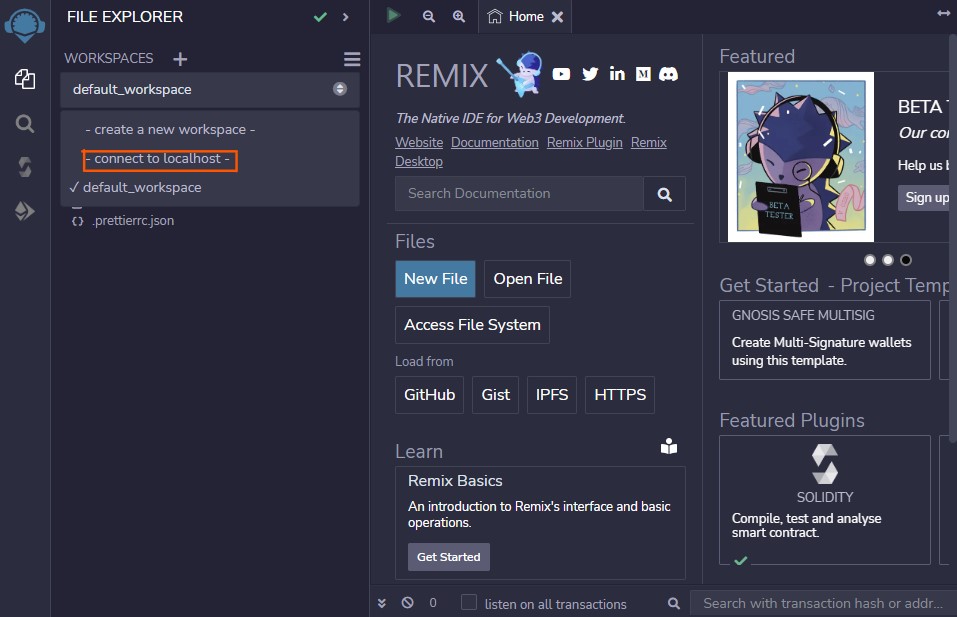Screen dimensions: 957x617
Task: Open Remix Twitter icon
Action: [x=590, y=74]
